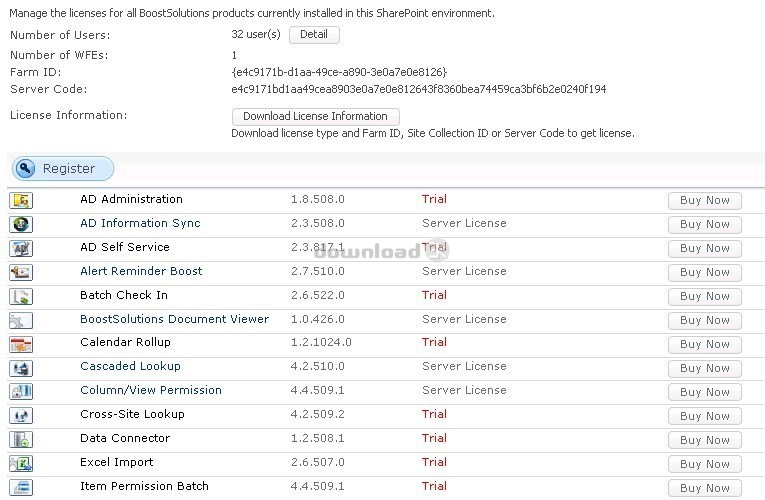Click the AD Administration product icon
Screen dimensions: 765x500
(21, 200)
